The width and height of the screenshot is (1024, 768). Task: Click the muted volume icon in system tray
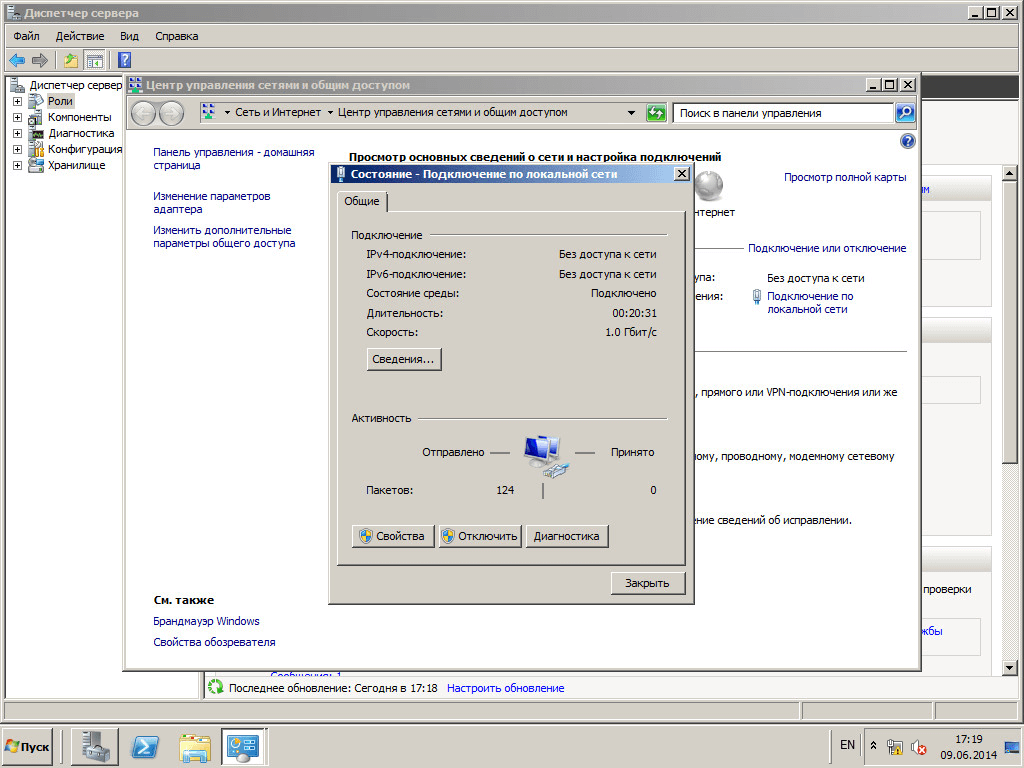click(918, 747)
